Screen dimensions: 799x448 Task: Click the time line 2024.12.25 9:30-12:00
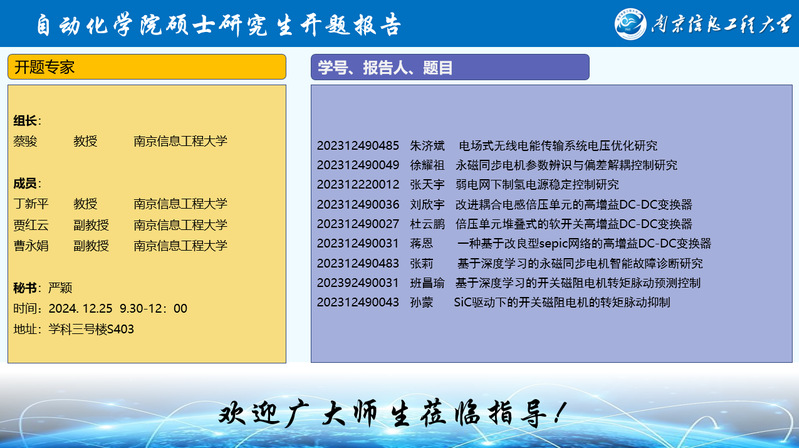pyautogui.click(x=100, y=308)
